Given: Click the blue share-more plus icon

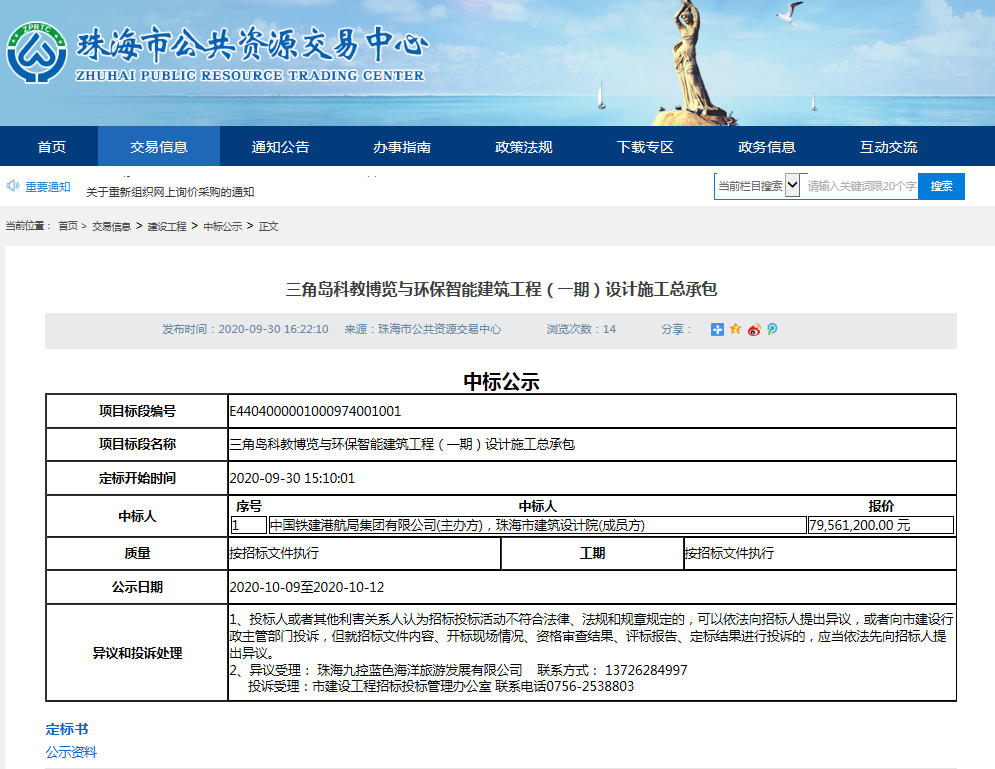Looking at the screenshot, I should [x=717, y=329].
